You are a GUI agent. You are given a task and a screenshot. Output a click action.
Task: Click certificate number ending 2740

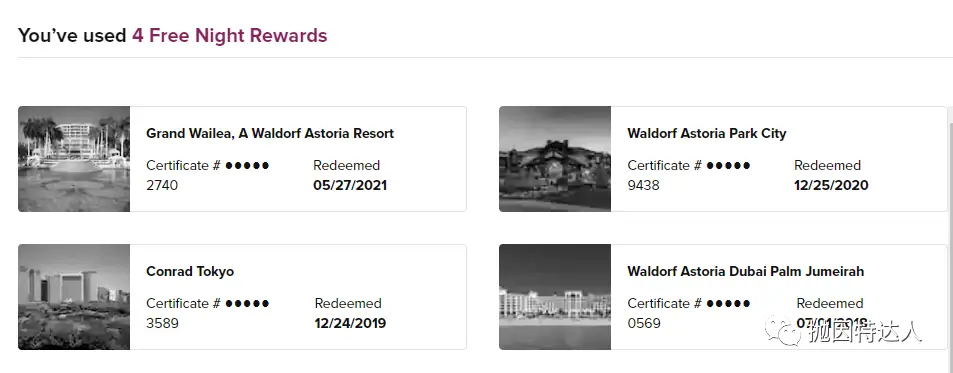(162, 185)
